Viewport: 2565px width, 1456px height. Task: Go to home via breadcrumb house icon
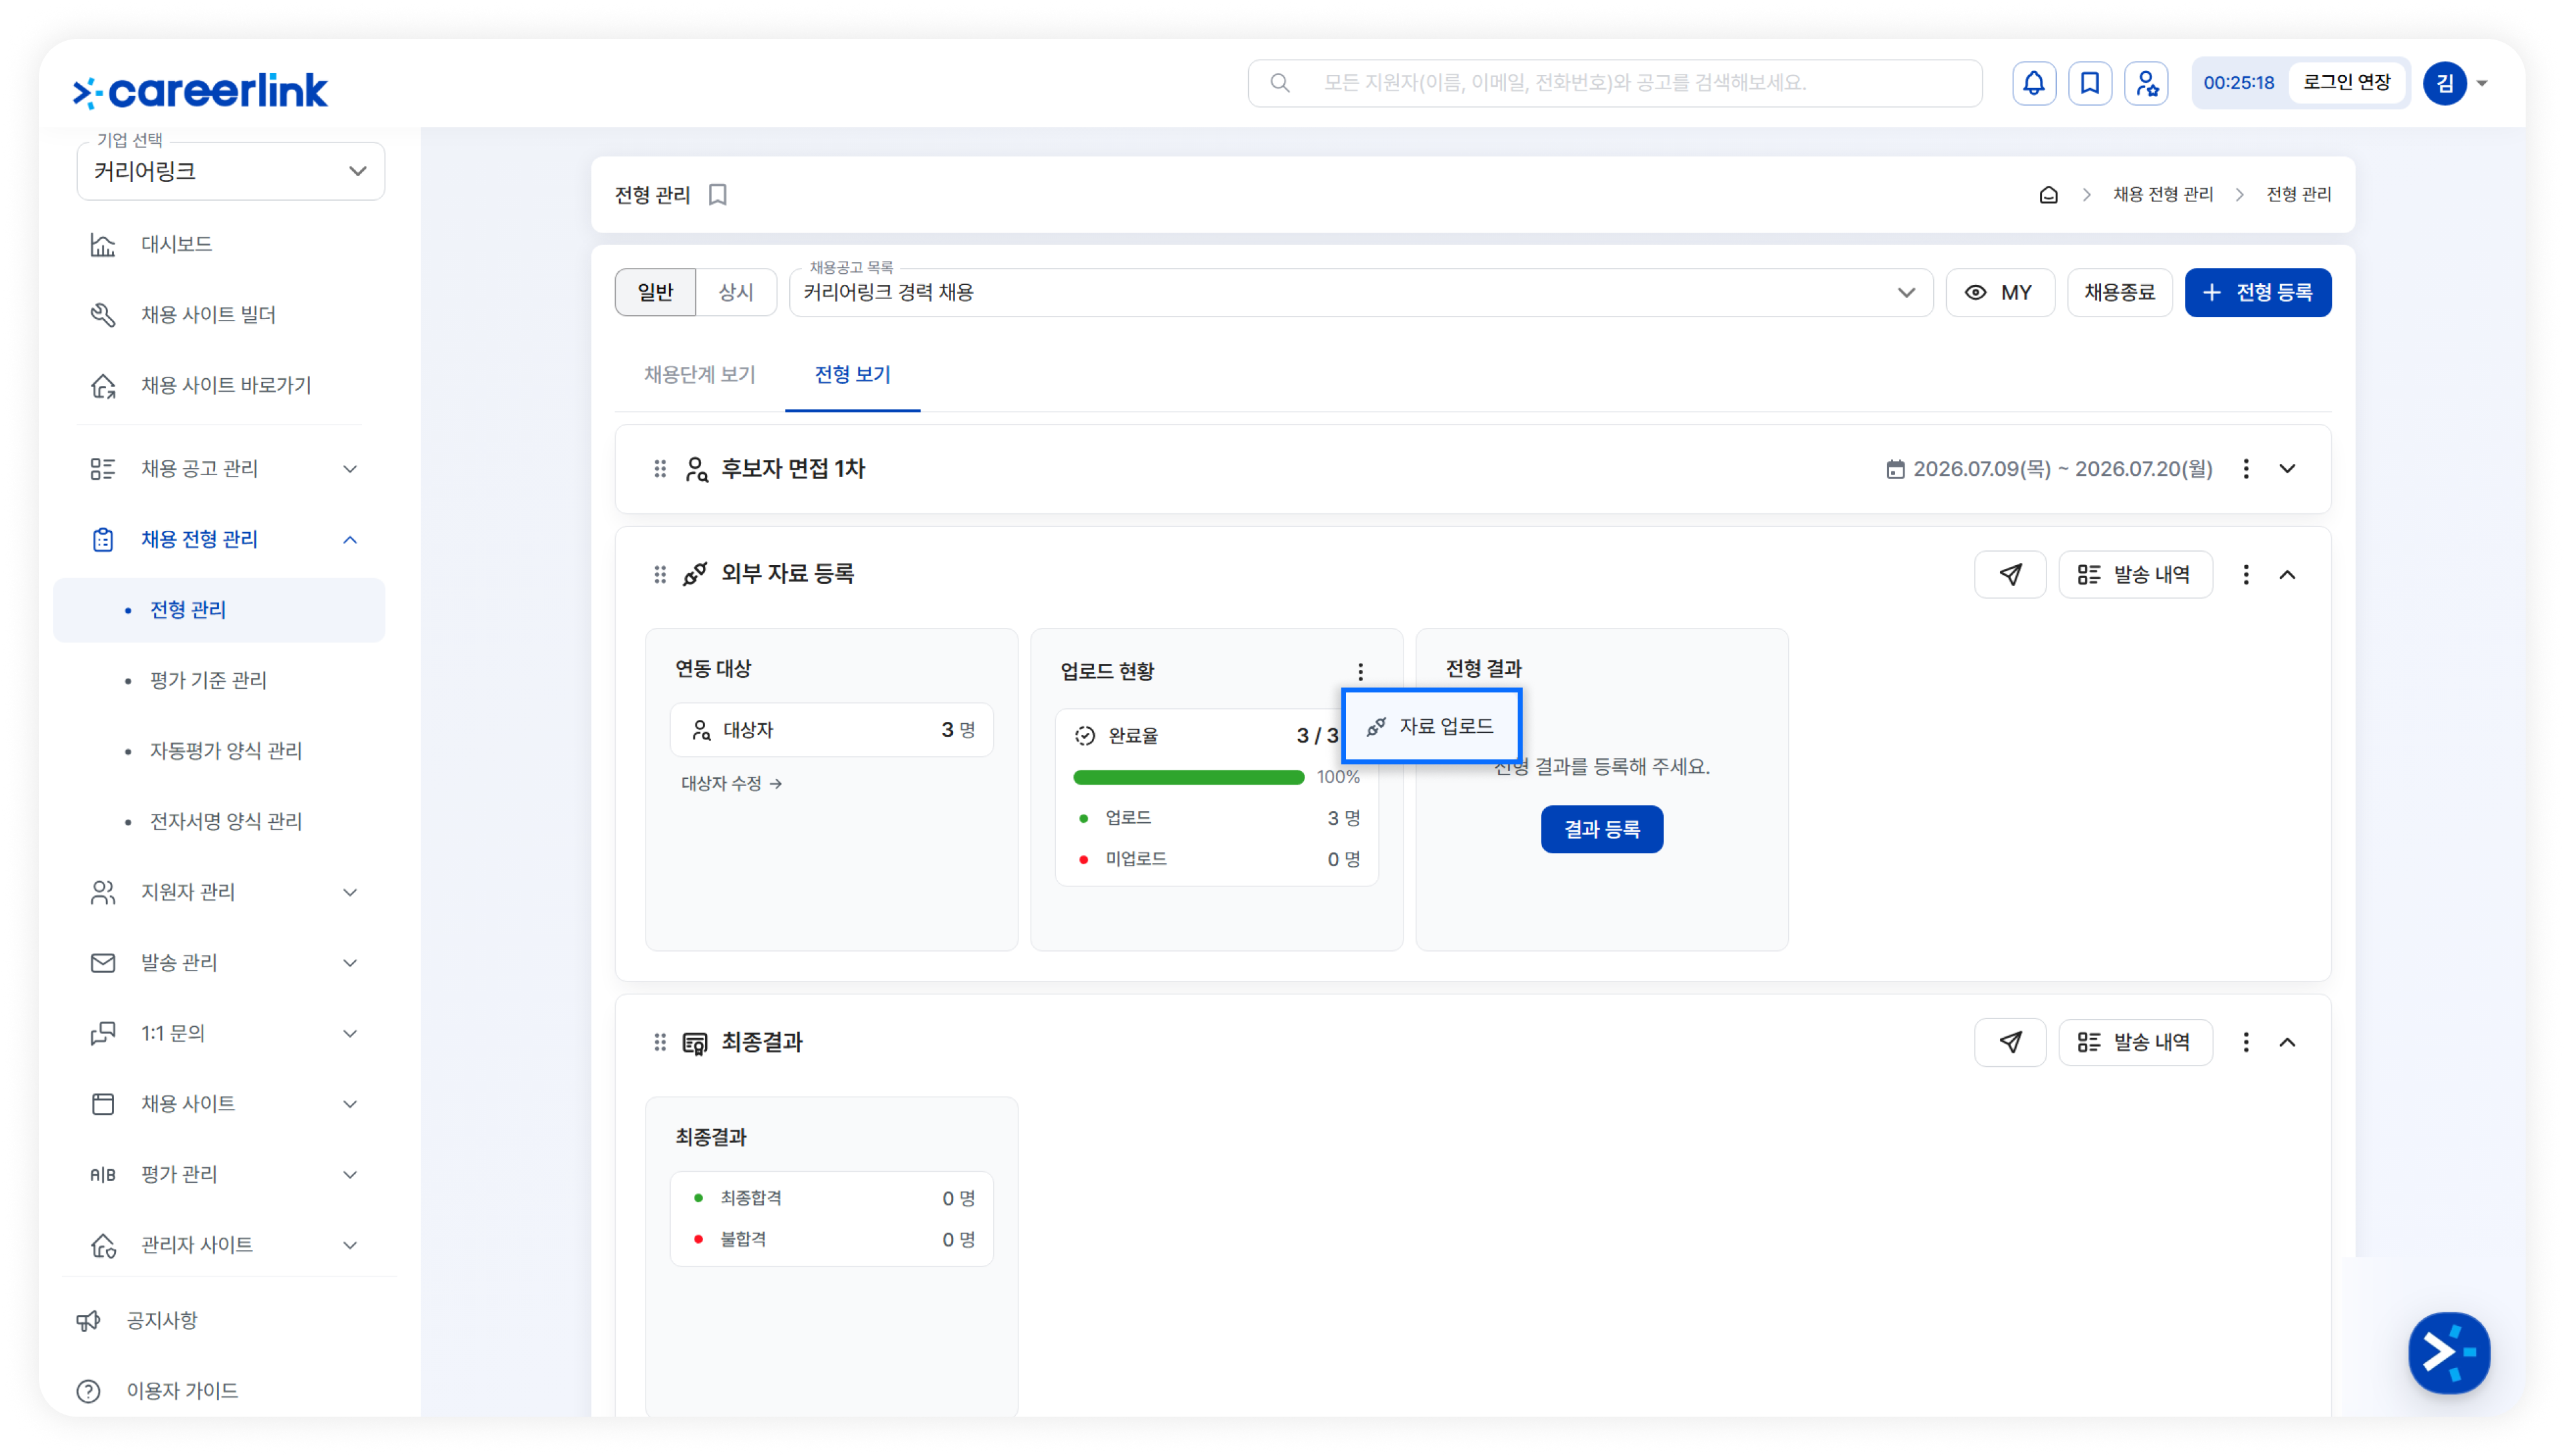(2048, 195)
